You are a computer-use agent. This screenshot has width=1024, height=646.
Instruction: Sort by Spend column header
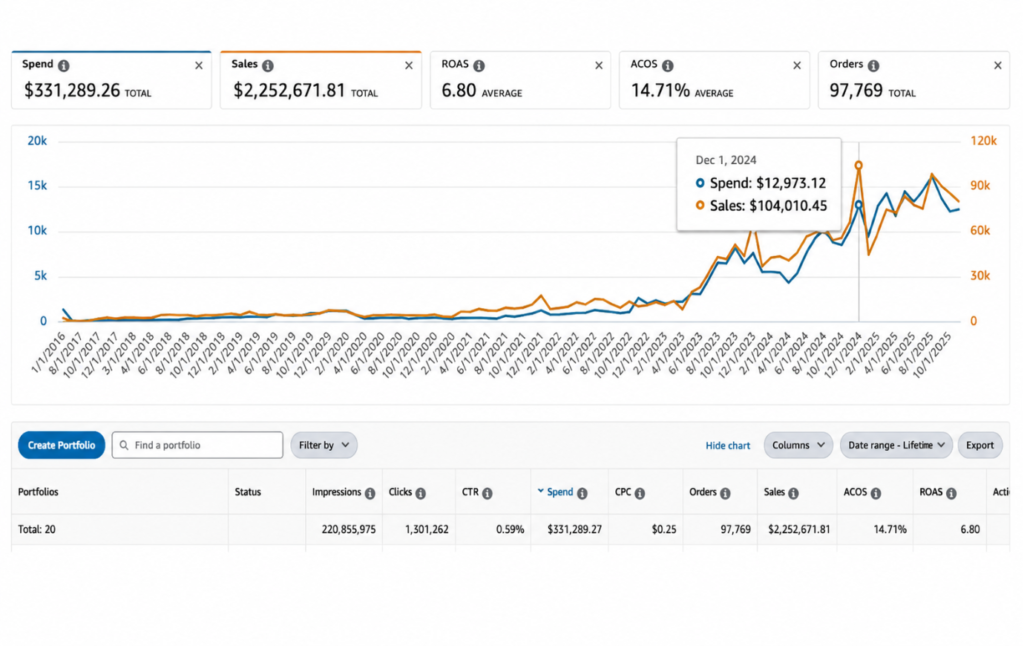click(x=560, y=492)
